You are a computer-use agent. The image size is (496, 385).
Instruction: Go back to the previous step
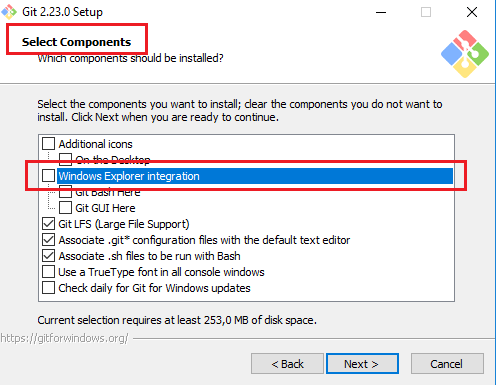pyautogui.click(x=287, y=364)
